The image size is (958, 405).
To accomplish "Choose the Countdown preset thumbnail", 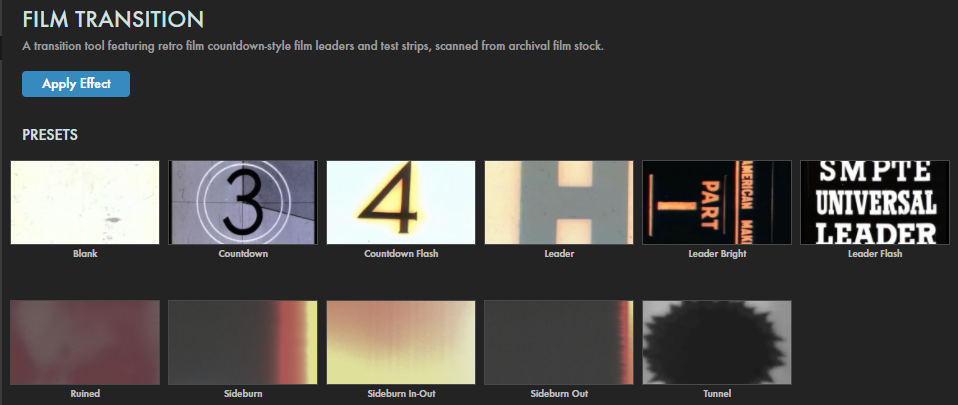I will (243, 202).
